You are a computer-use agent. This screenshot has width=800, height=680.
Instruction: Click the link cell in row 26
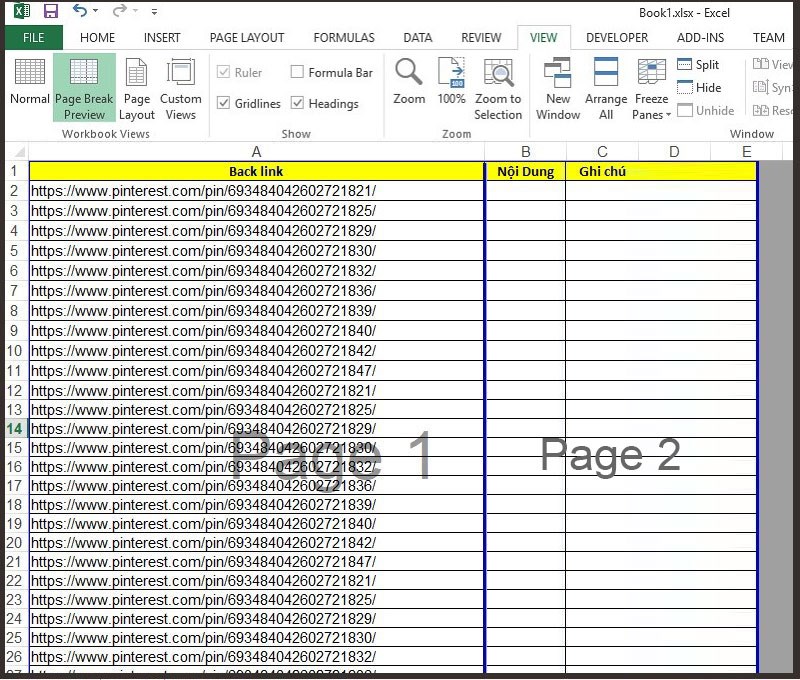tap(256, 657)
